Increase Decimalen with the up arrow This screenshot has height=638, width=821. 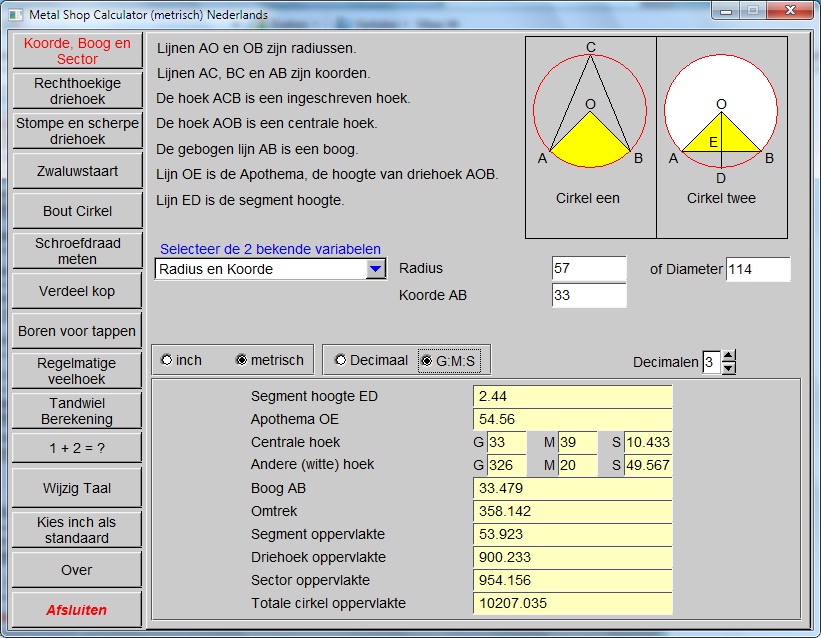728,356
